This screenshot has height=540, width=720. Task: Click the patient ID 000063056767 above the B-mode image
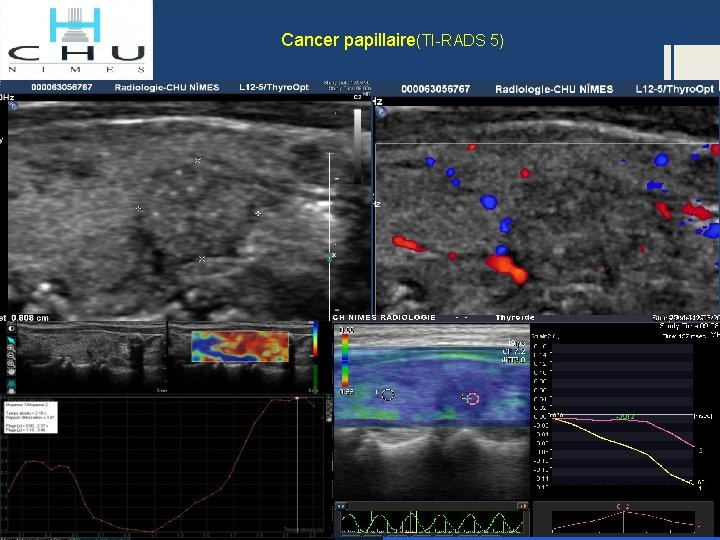pyautogui.click(x=62, y=87)
